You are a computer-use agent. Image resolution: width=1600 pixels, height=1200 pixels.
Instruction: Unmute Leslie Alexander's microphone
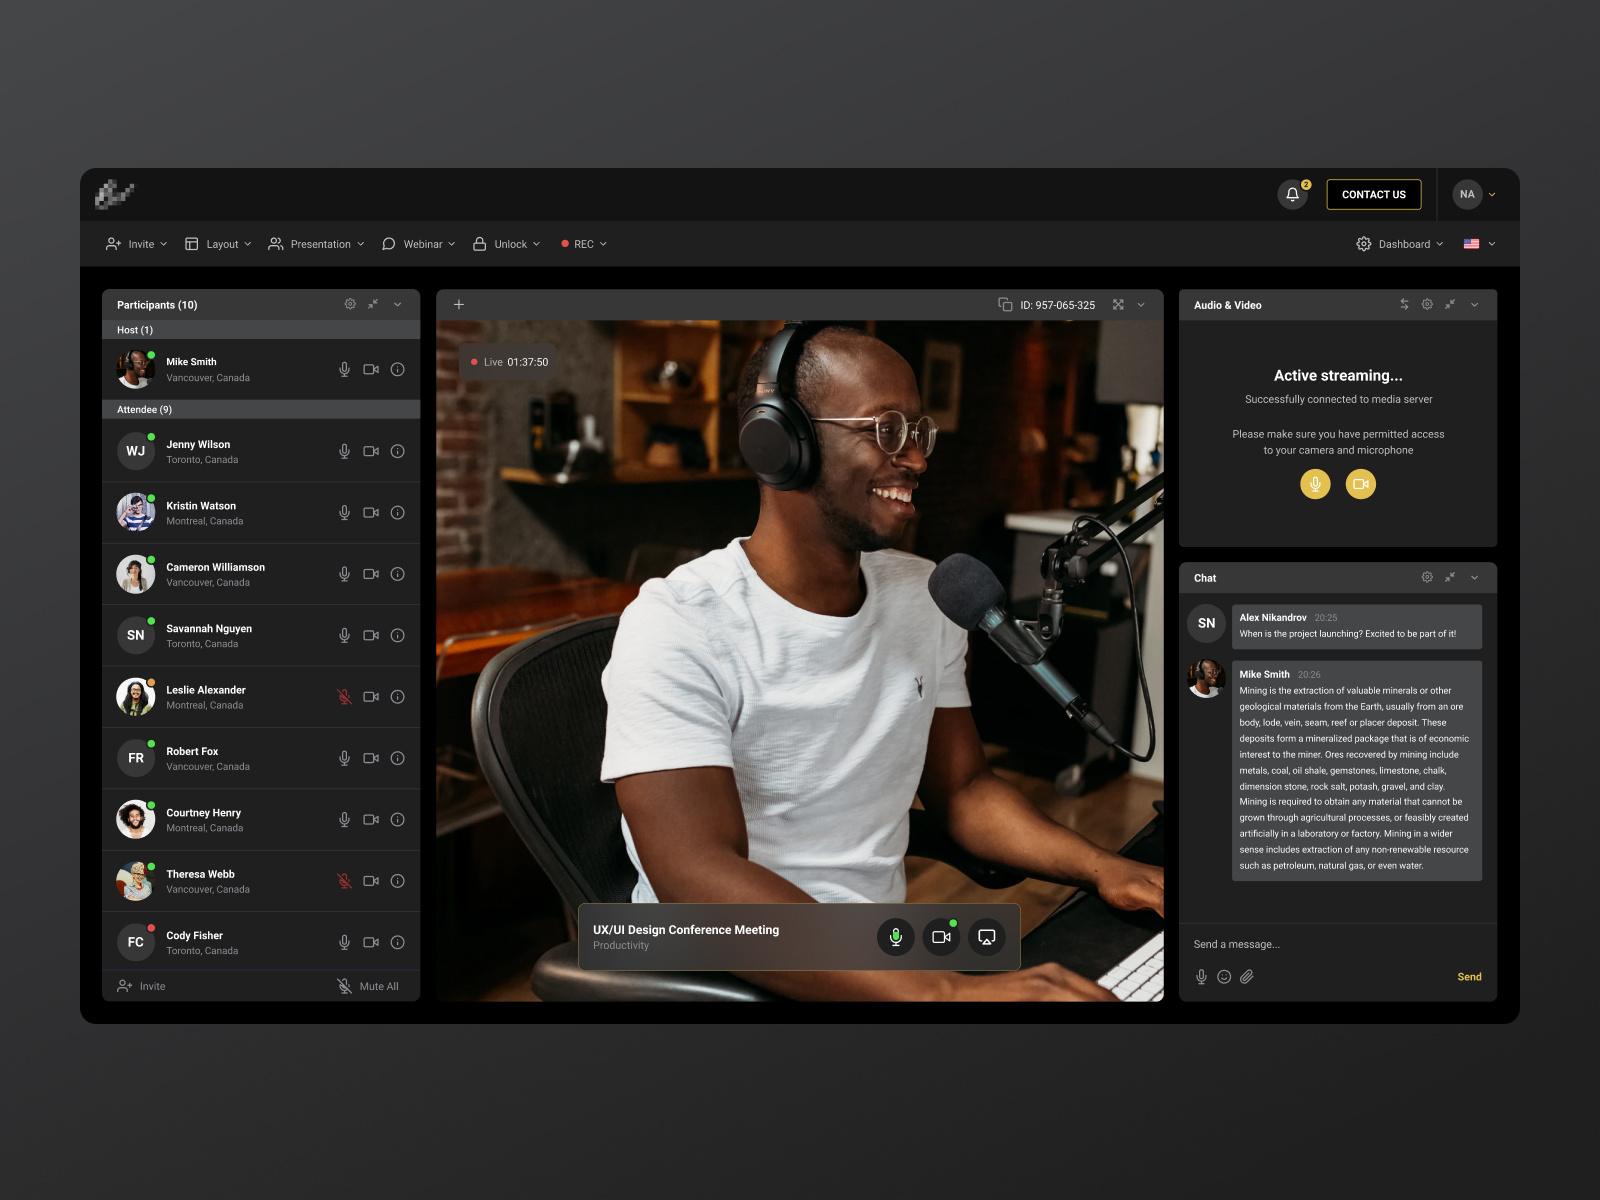tap(344, 697)
